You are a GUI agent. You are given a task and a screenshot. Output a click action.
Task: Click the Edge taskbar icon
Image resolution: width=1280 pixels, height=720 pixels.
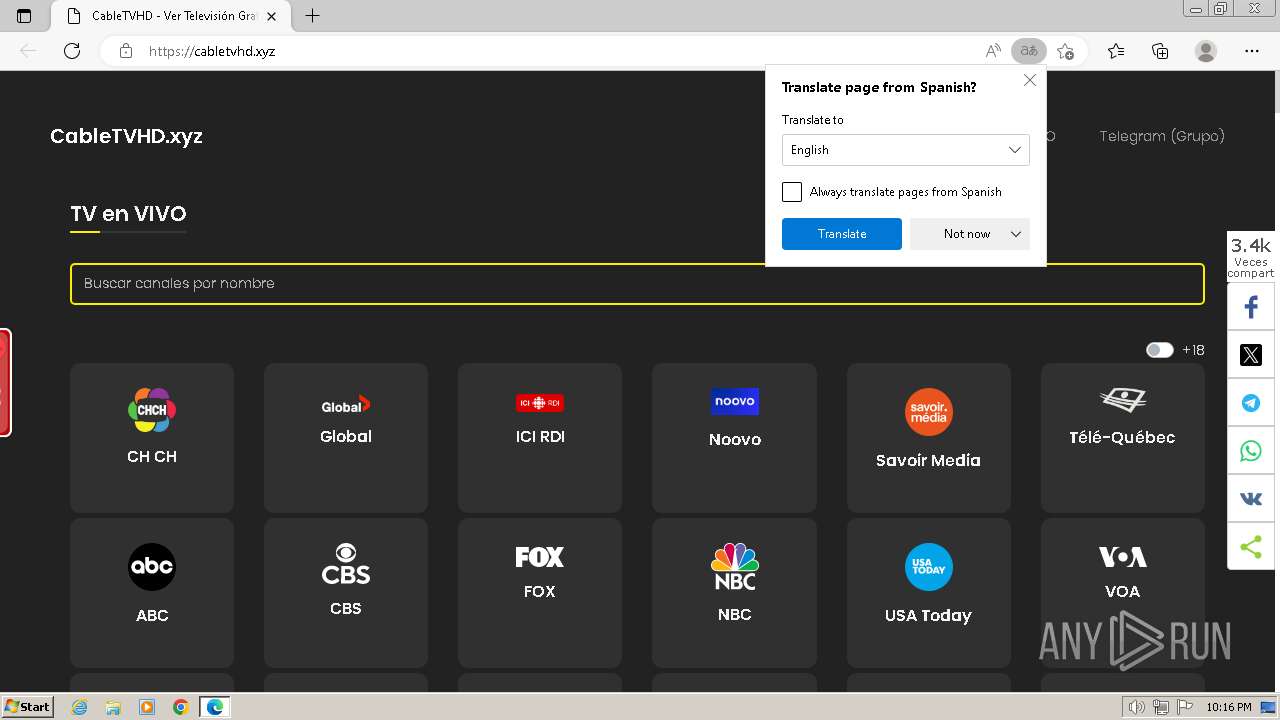(215, 707)
